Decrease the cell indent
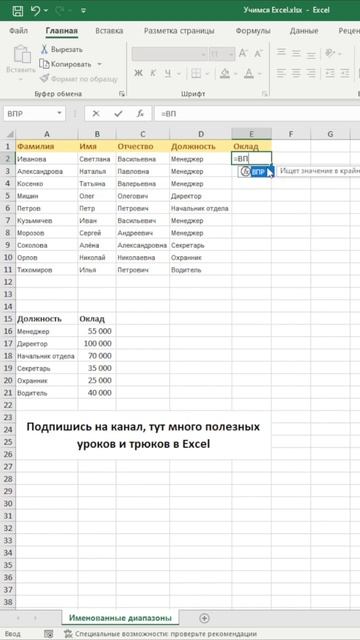360x640 pixels. pyautogui.click(x=330, y=73)
